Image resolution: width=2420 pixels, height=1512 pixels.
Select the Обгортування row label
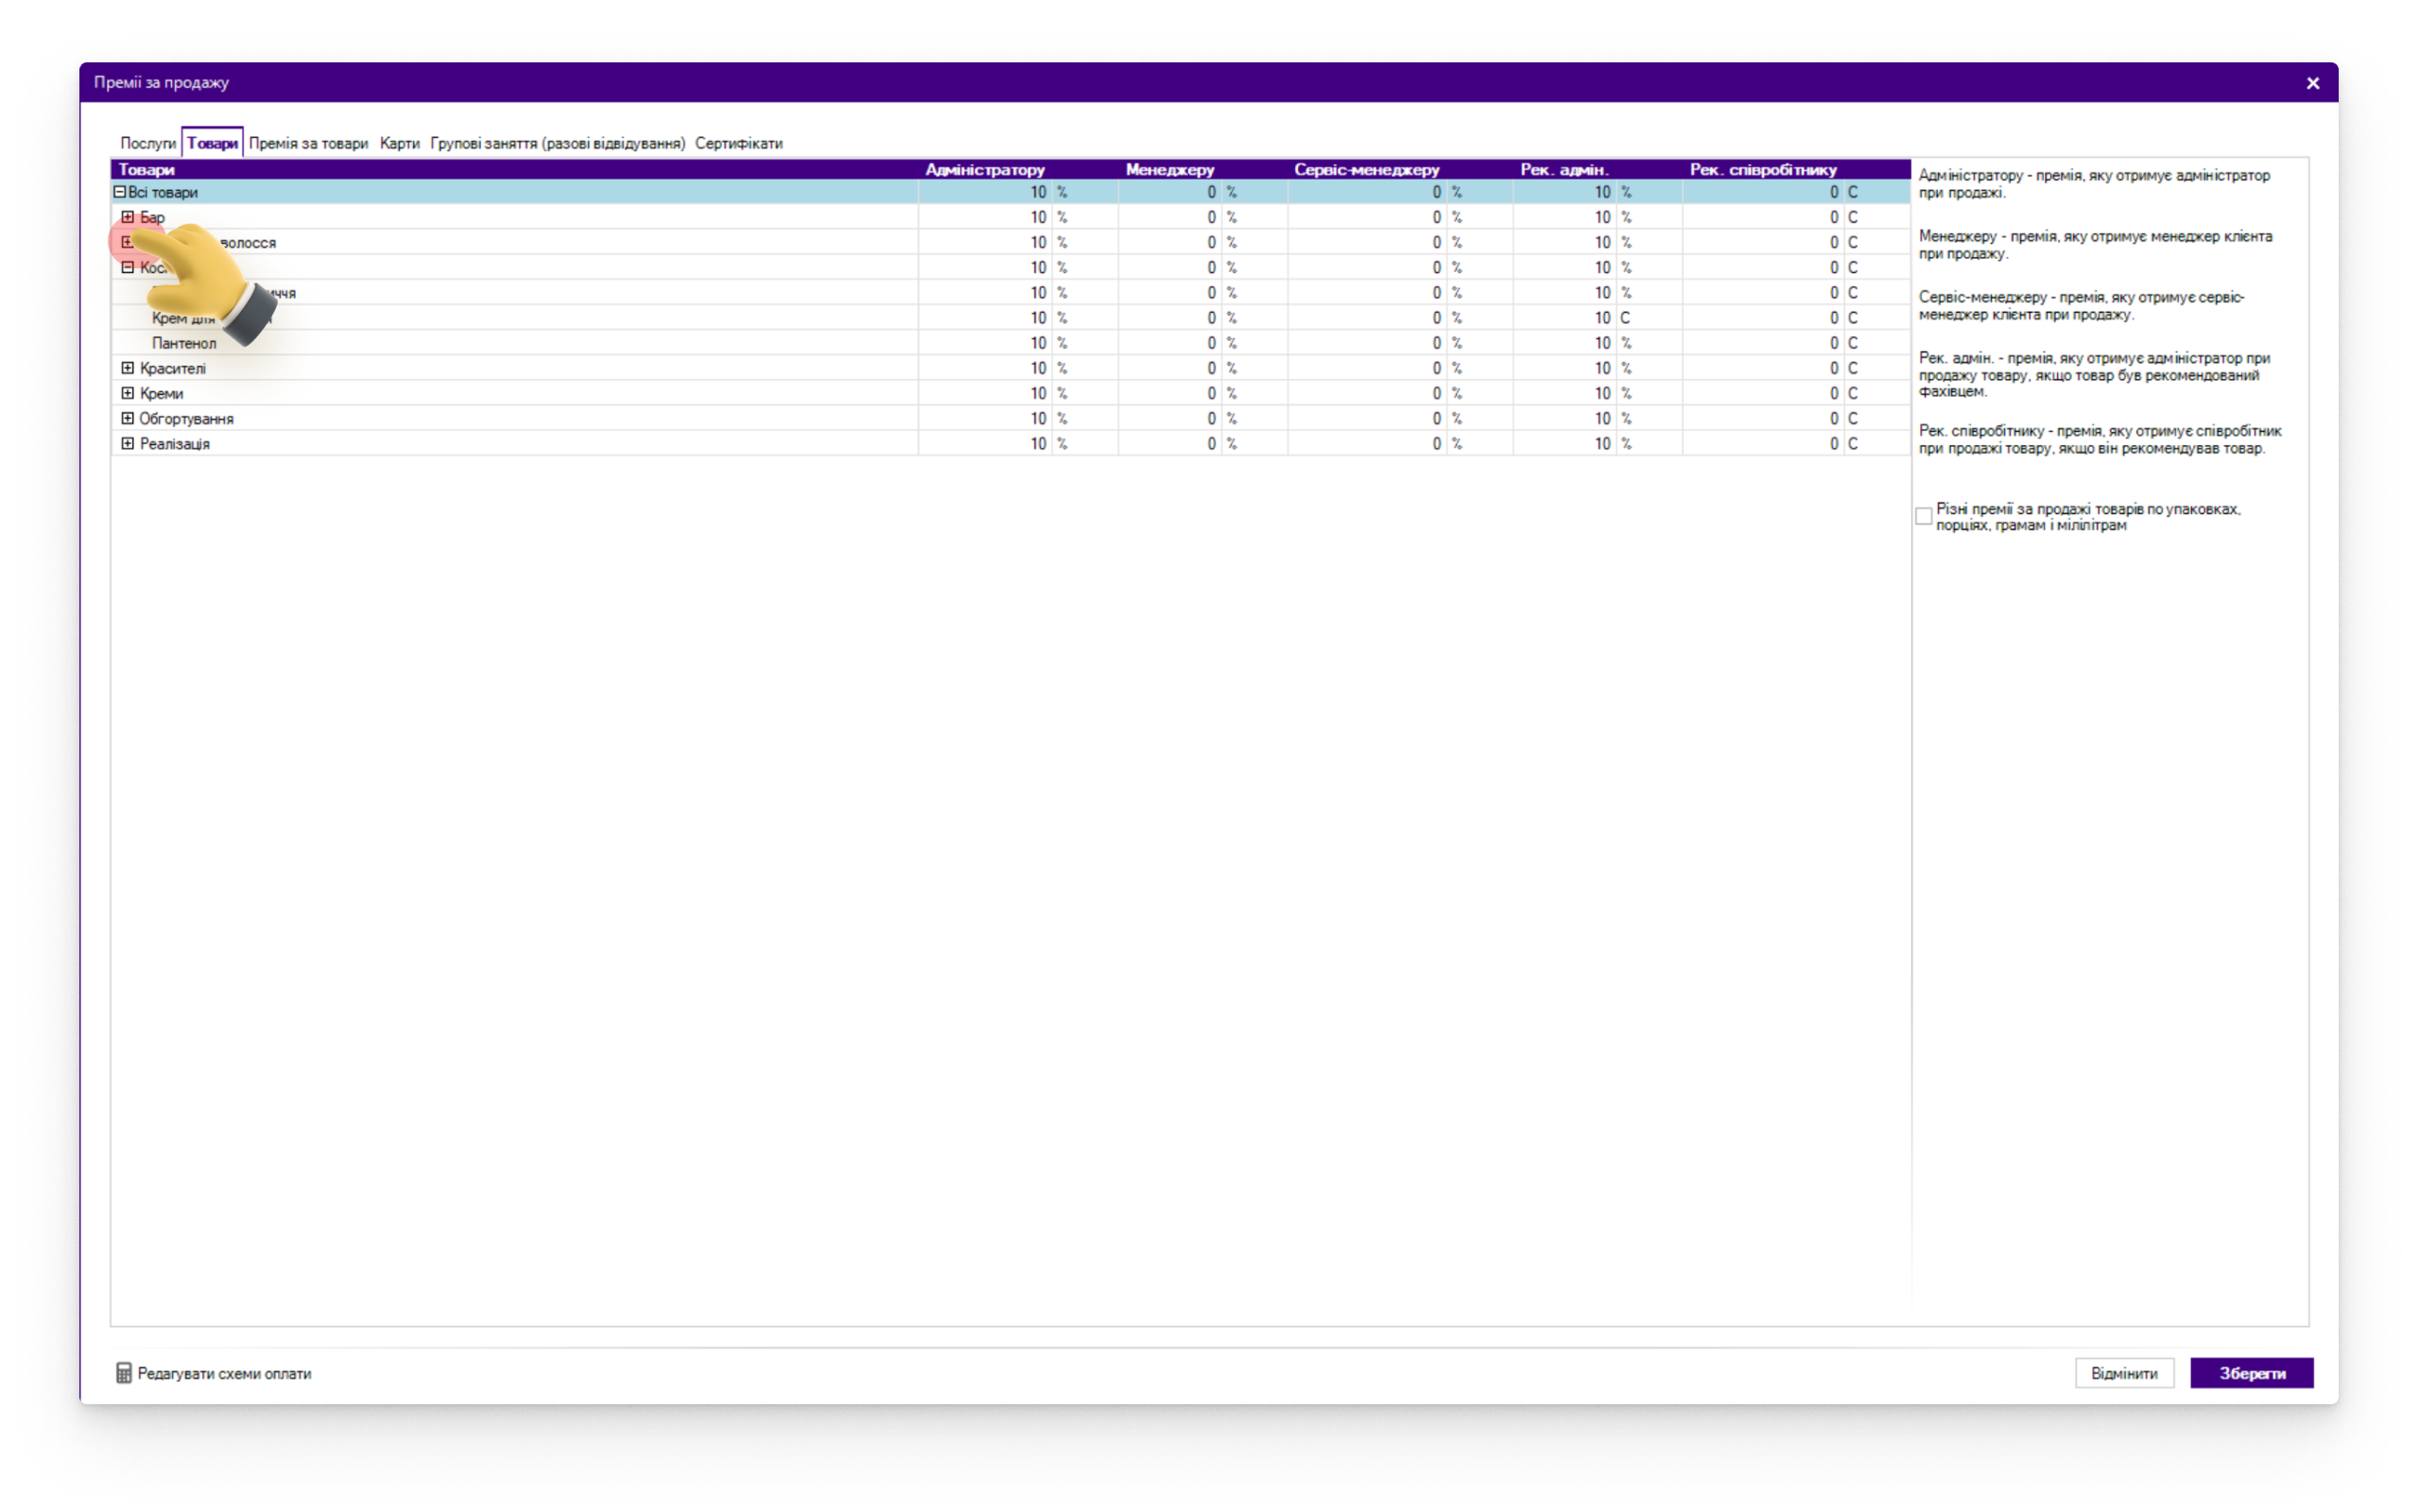[x=186, y=418]
